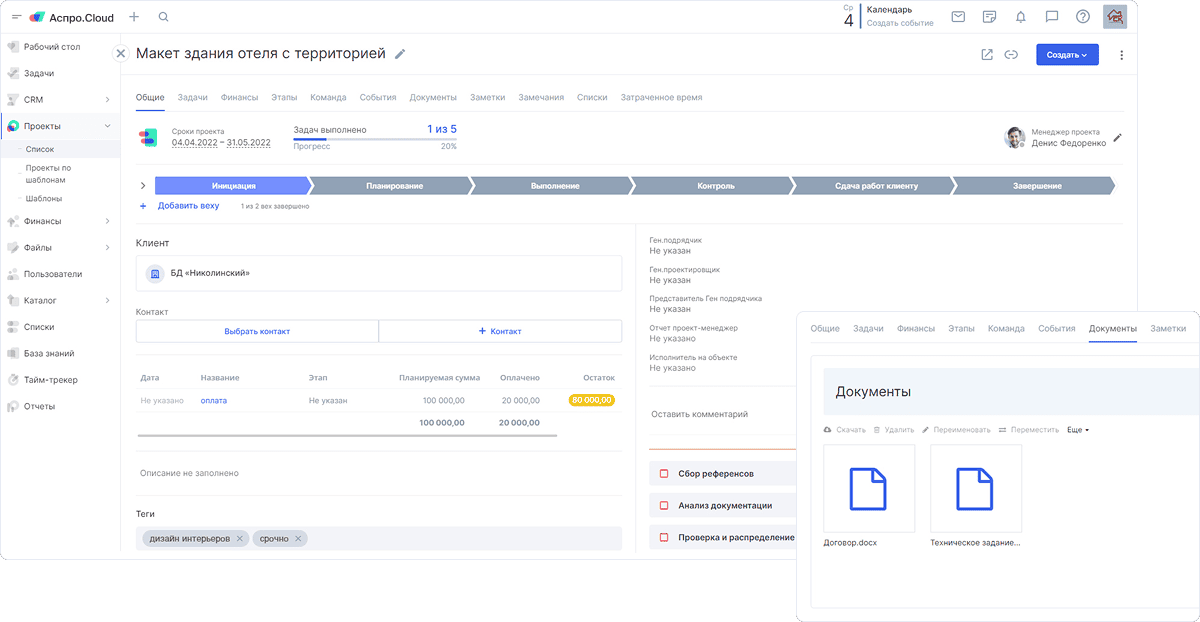Click the notifications bell icon
The width and height of the screenshot is (1200, 622).
pos(1020,17)
